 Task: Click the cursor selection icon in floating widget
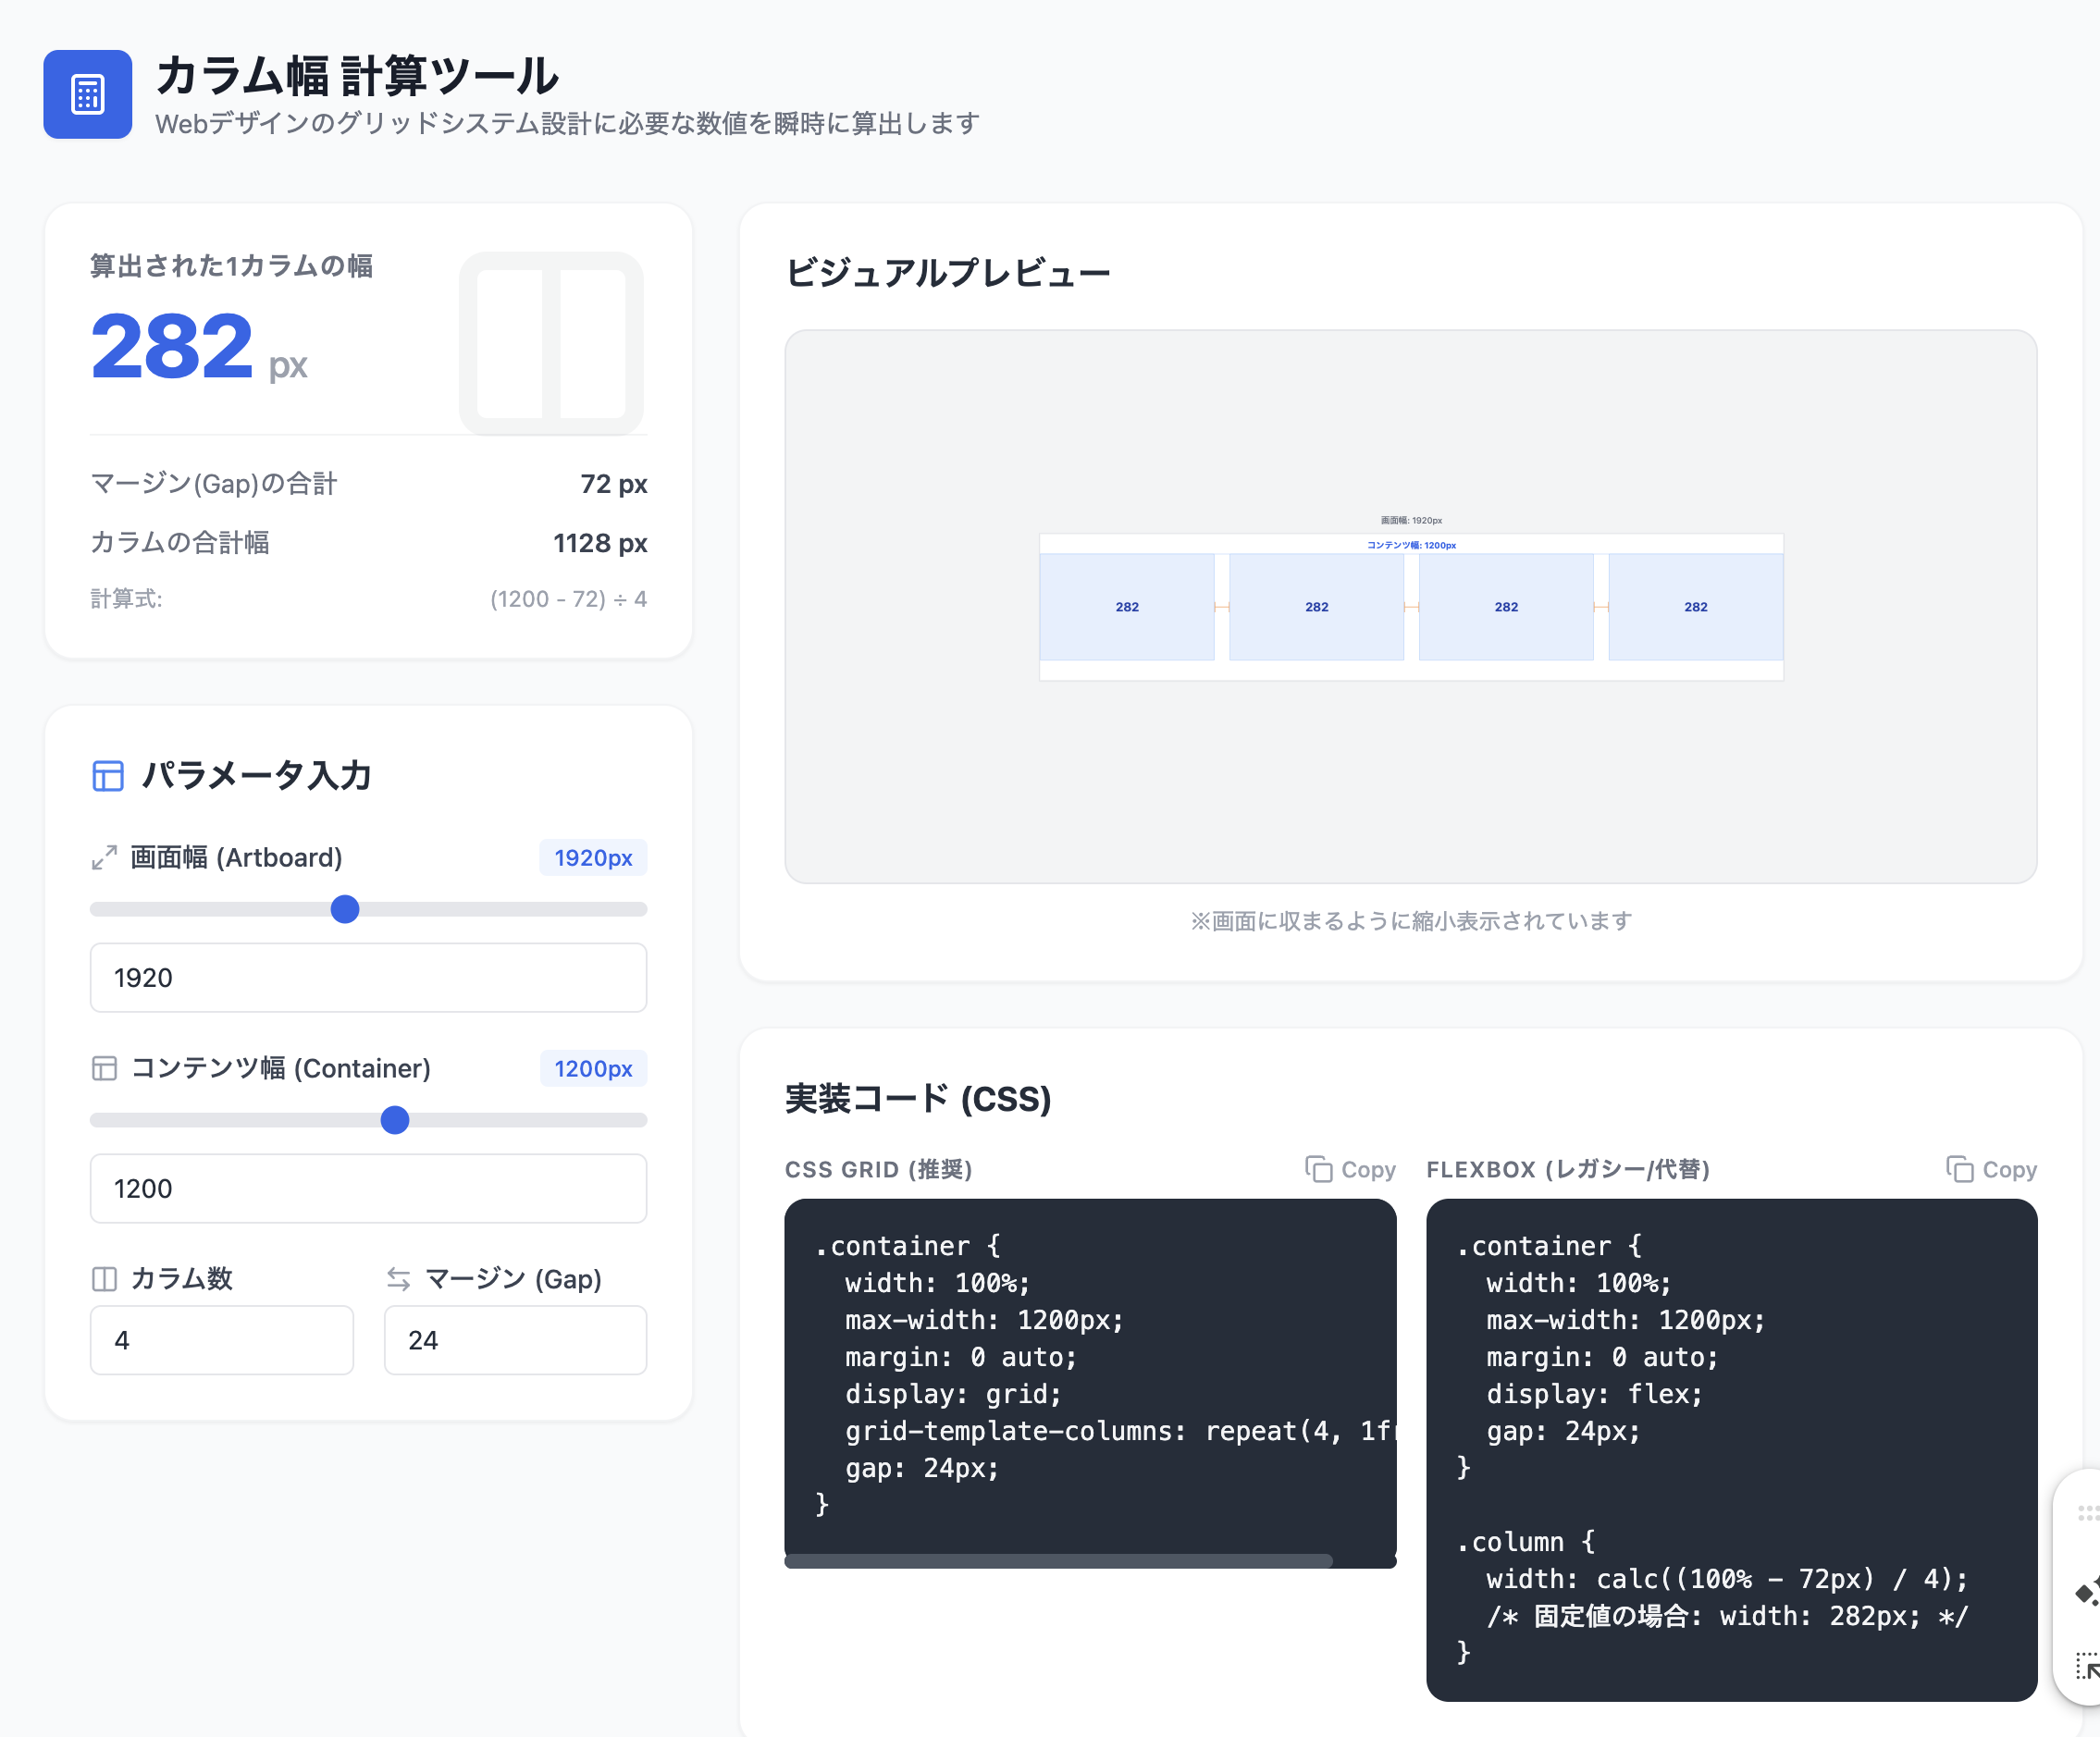point(2087,1666)
